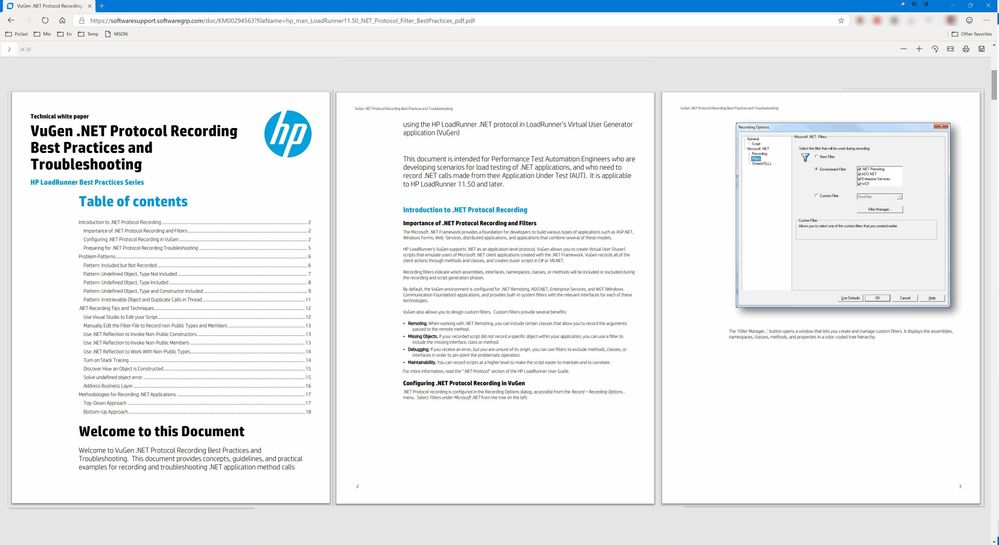This screenshot has height=545, width=999.
Task: Open TOC entry Solve undefined object error
Action: click(197, 377)
